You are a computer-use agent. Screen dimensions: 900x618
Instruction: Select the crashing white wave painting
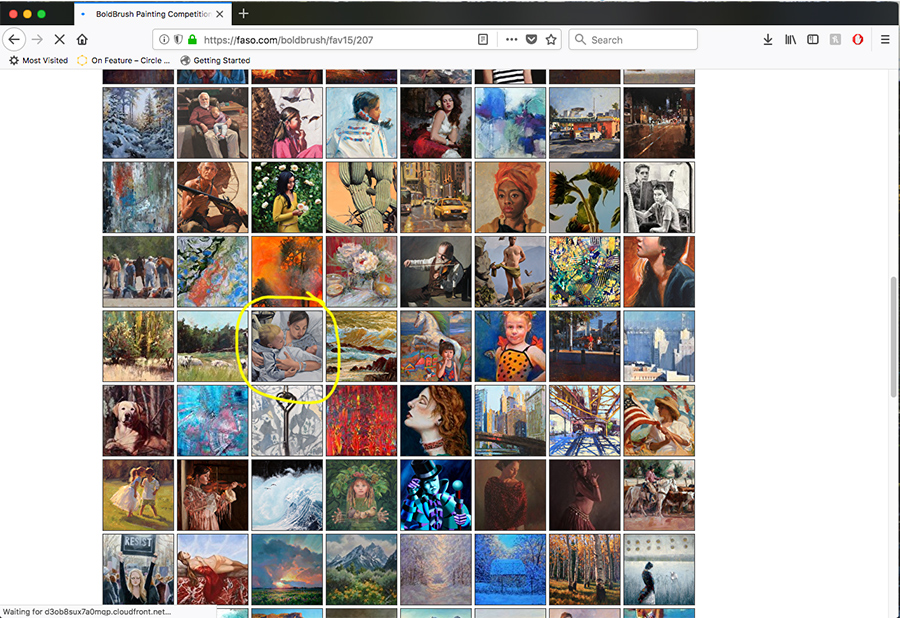[x=287, y=495]
